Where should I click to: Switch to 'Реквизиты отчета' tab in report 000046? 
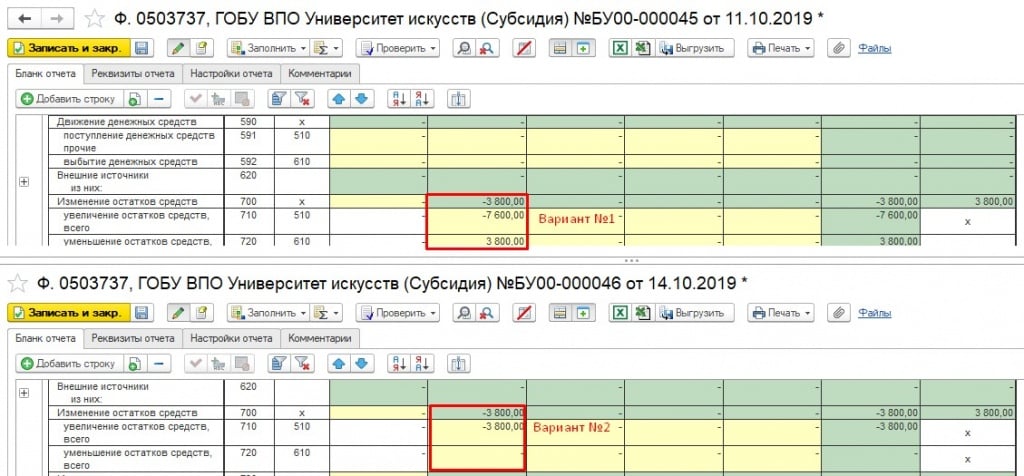point(133,338)
